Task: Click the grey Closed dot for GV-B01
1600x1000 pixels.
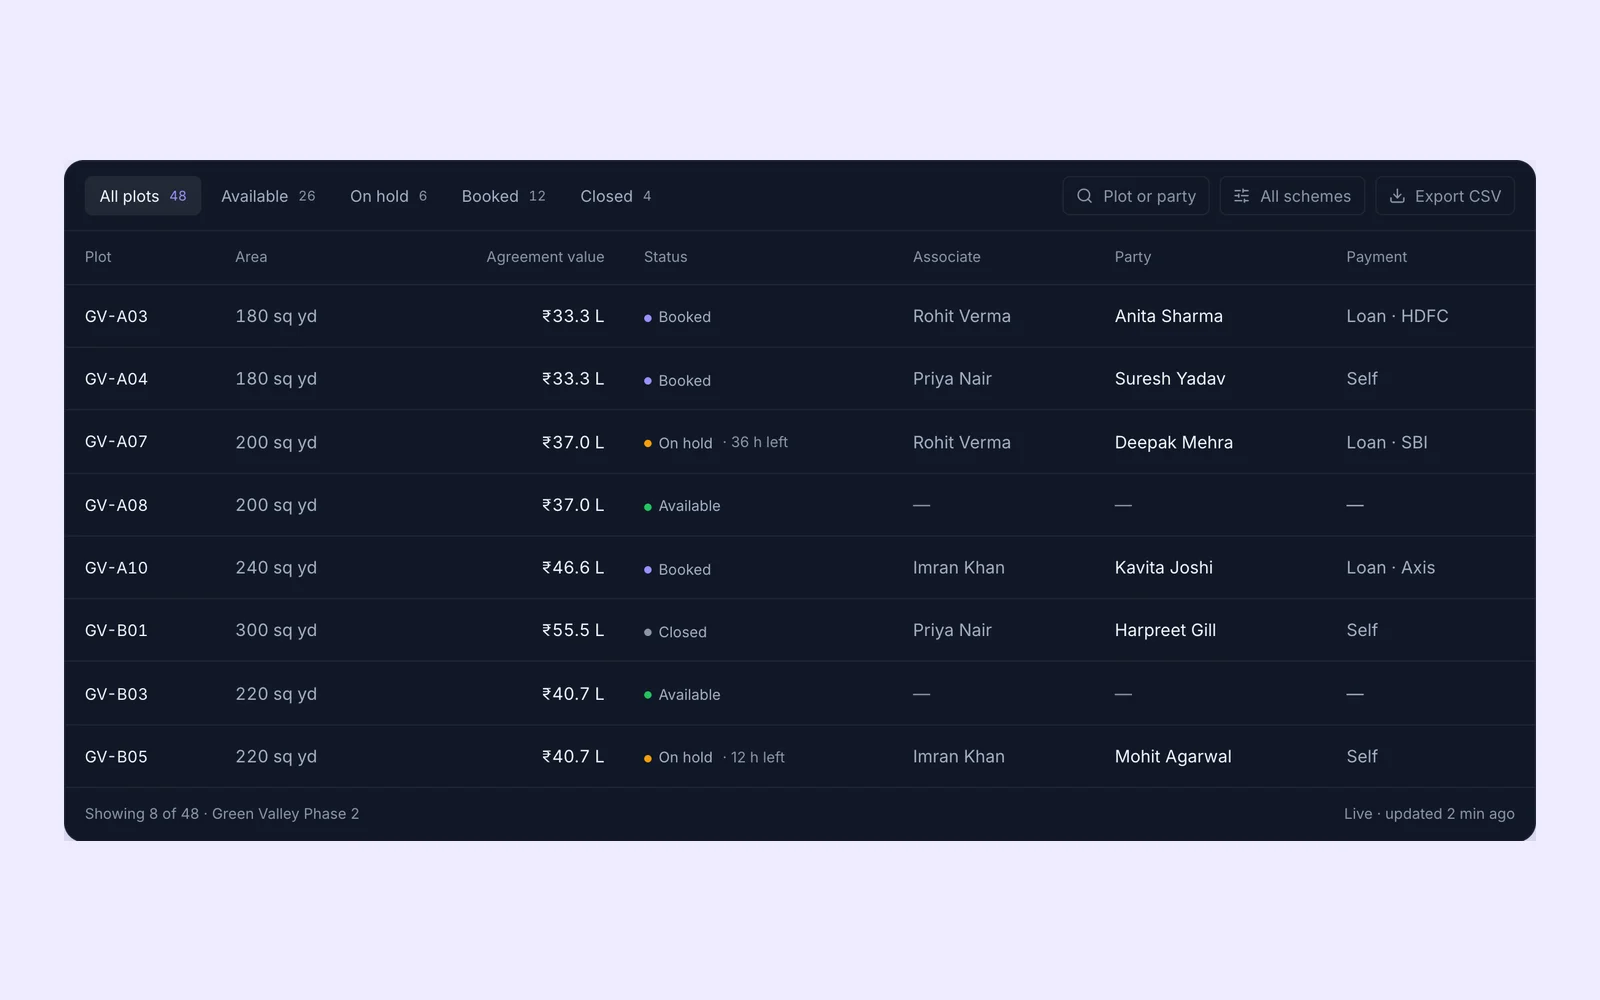Action: (x=648, y=632)
